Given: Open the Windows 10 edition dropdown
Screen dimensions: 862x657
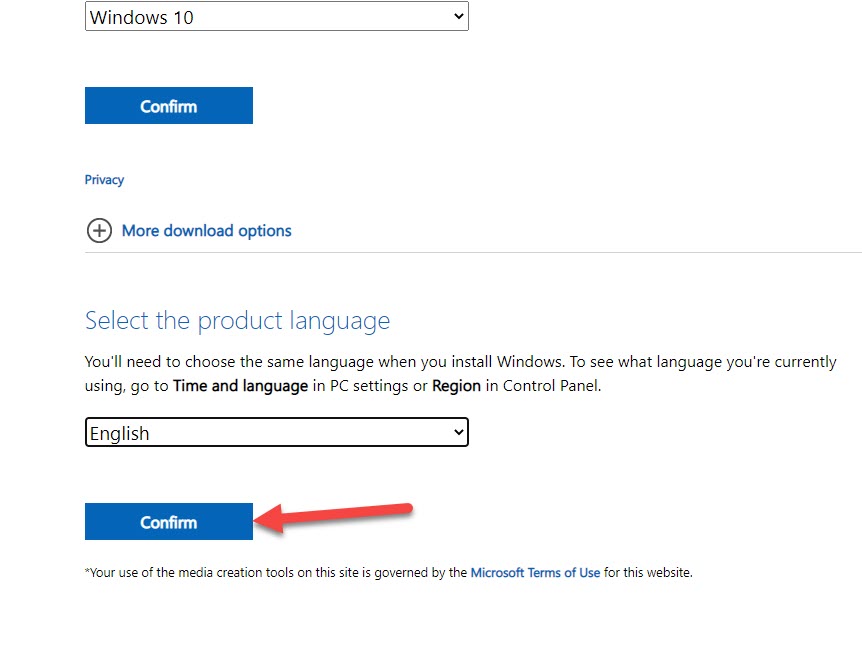Looking at the screenshot, I should [276, 17].
